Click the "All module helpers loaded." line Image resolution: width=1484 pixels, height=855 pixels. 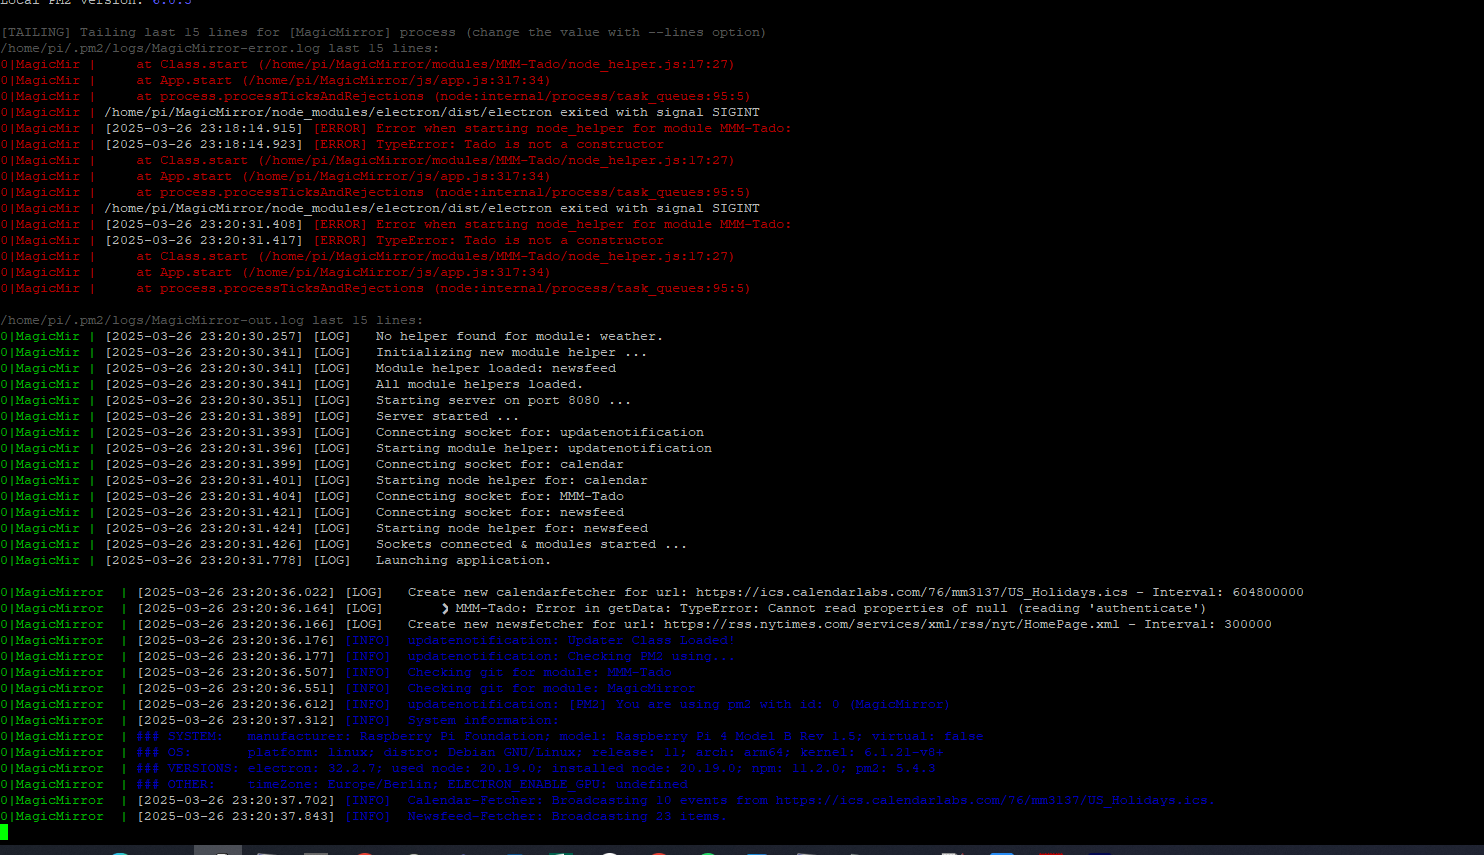click(x=479, y=384)
